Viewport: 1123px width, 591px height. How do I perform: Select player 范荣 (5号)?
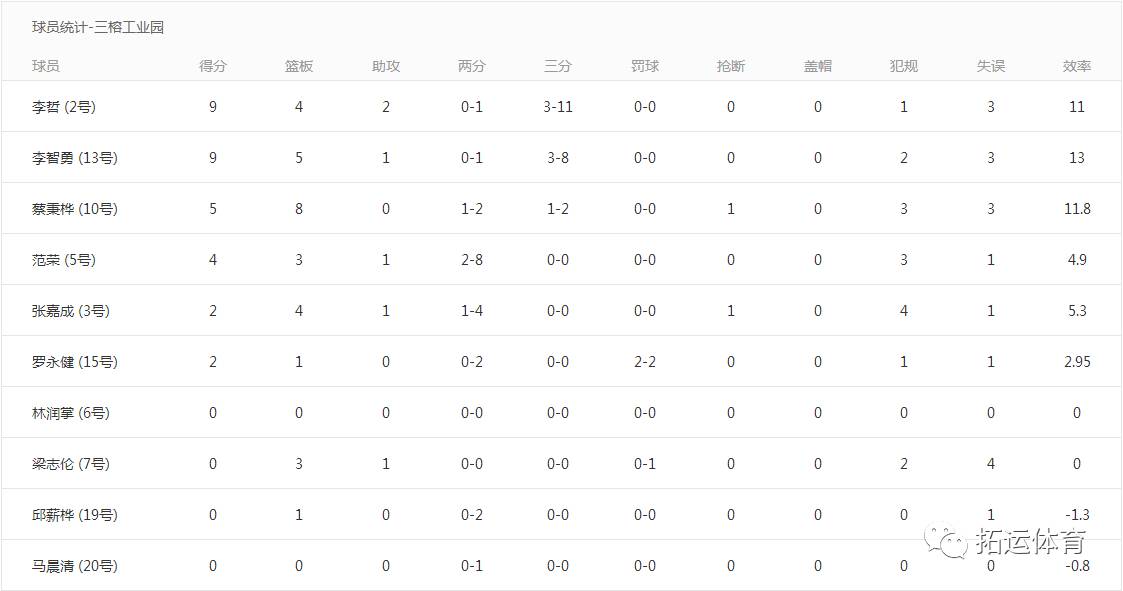64,259
